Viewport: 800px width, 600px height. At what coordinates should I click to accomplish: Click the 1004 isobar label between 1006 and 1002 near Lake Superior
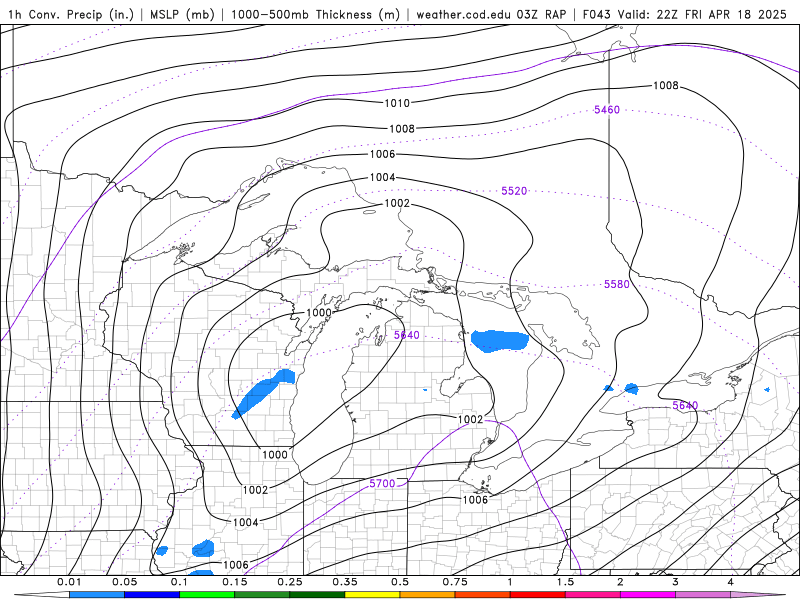pyautogui.click(x=382, y=177)
